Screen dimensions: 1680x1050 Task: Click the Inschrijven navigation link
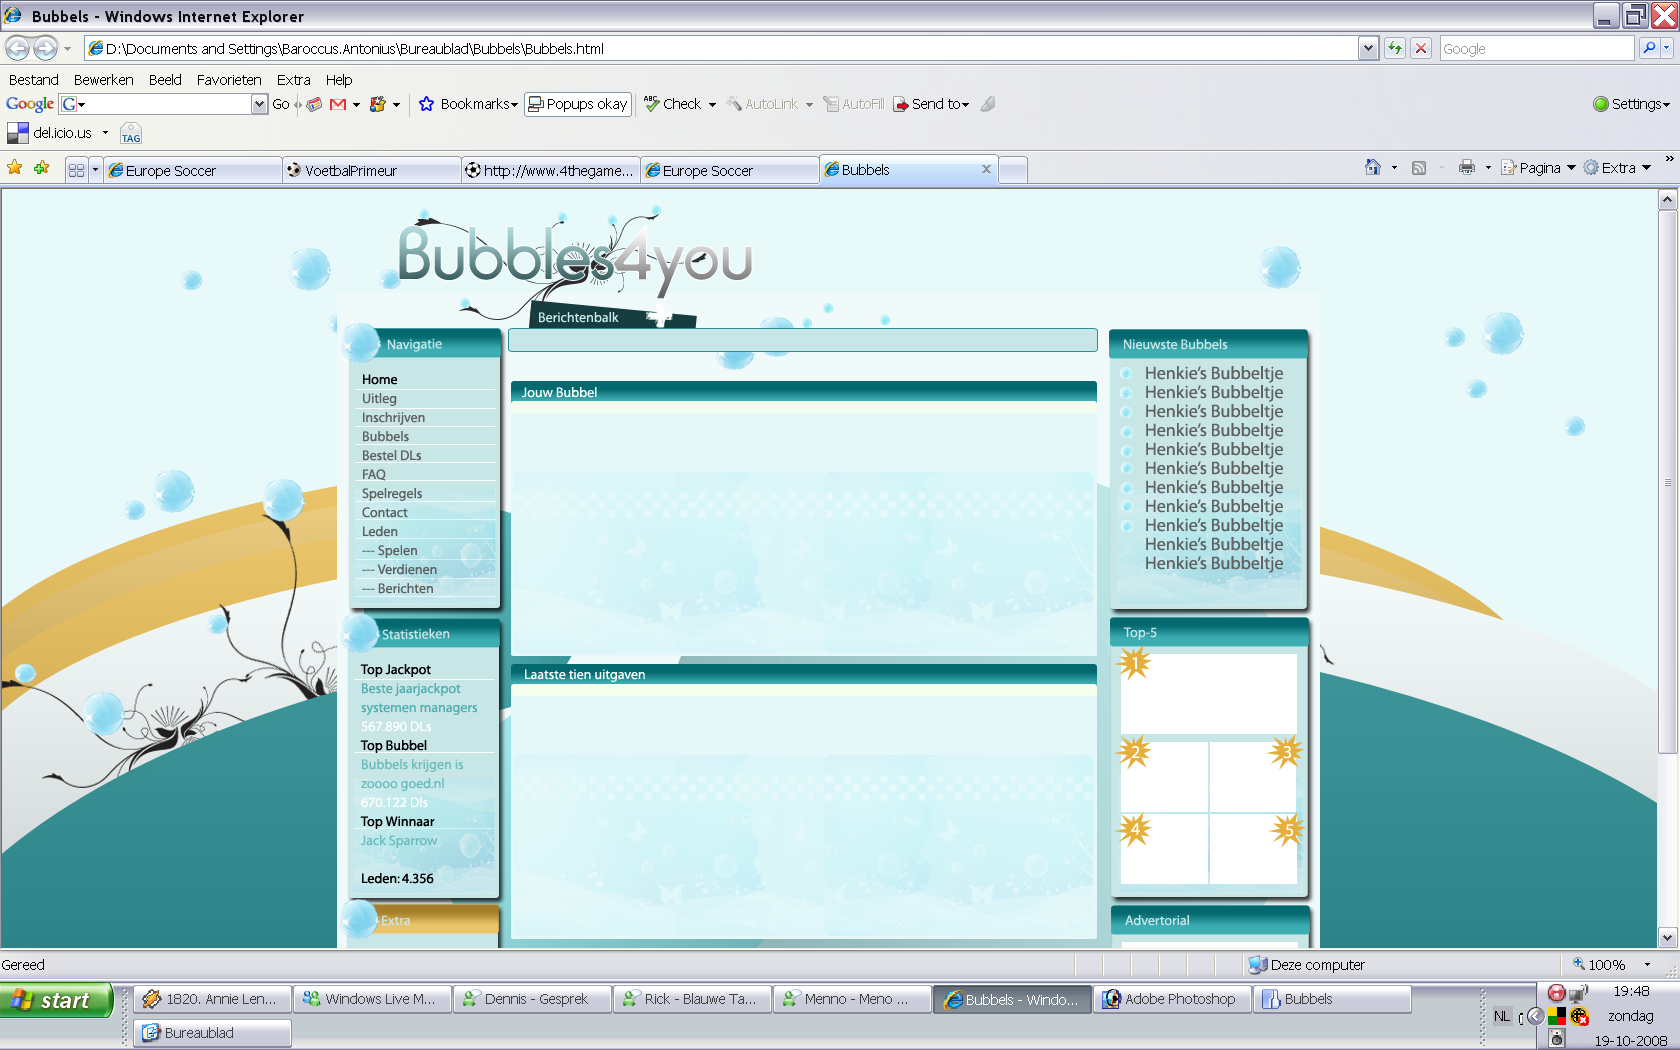(393, 417)
